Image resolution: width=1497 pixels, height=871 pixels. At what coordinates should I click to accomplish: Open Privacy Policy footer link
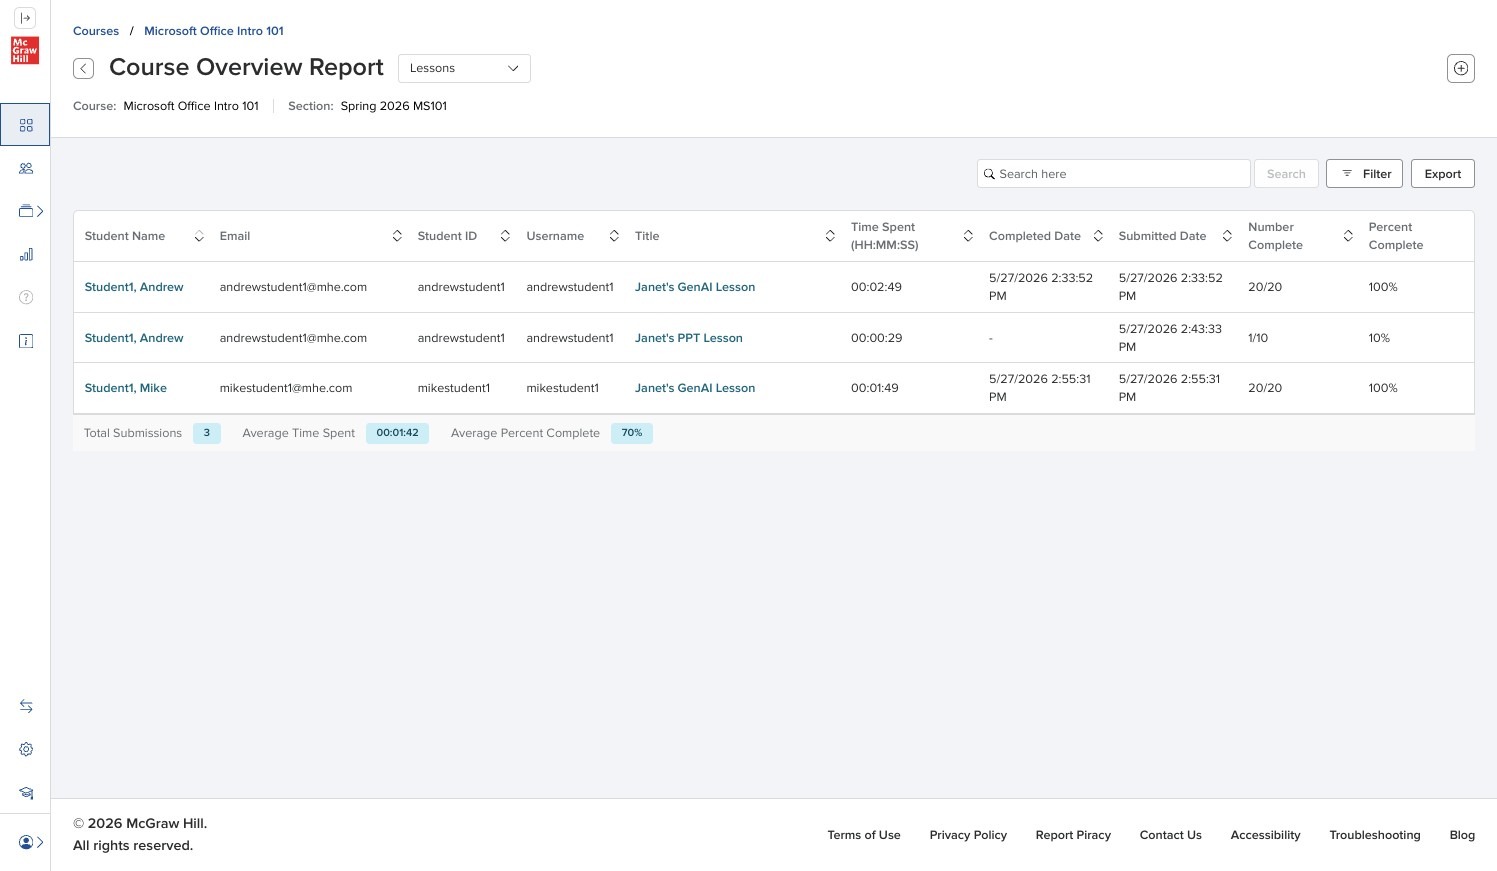pyautogui.click(x=968, y=835)
